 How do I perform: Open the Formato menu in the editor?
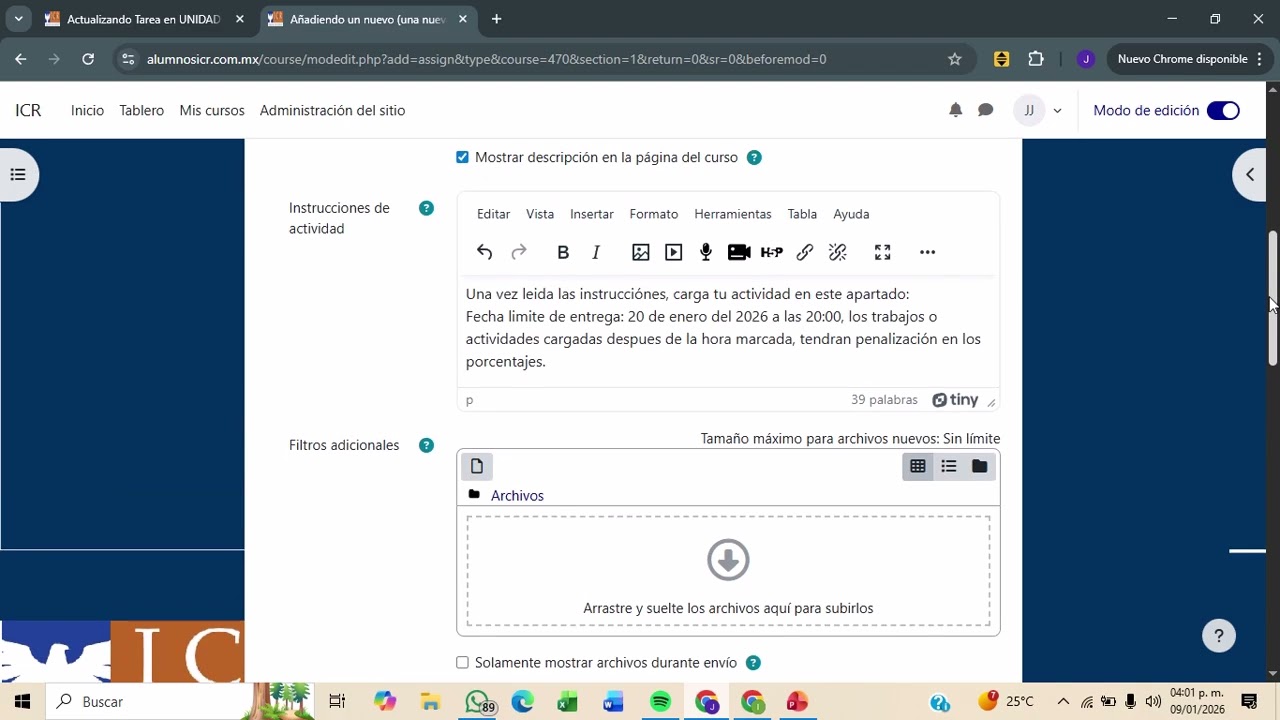[x=654, y=214]
